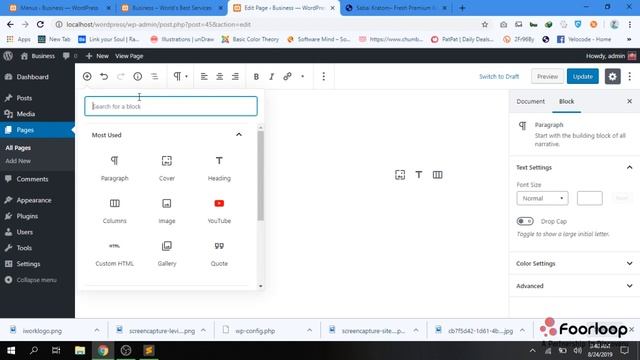
Task: Add Cover block via canvas shortcut
Action: pos(400,175)
